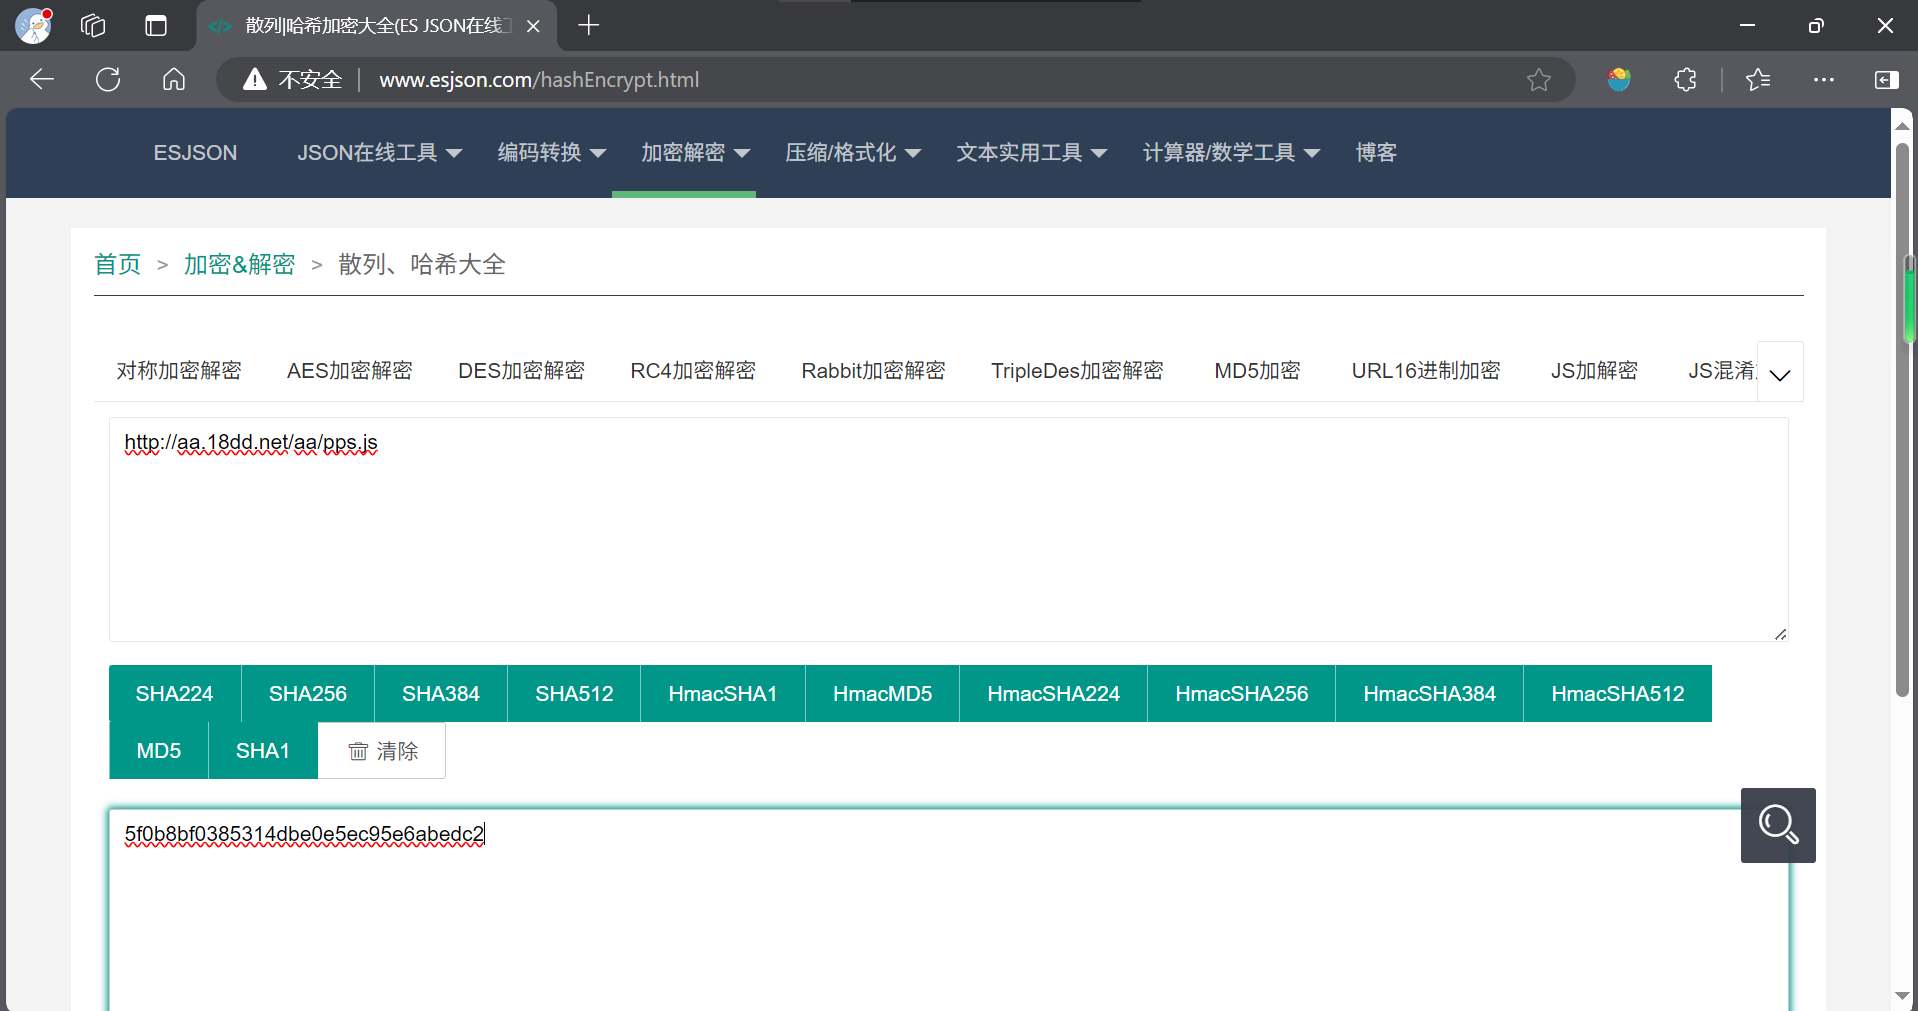Reload the page with refresh icon
1918x1011 pixels.
tap(108, 80)
